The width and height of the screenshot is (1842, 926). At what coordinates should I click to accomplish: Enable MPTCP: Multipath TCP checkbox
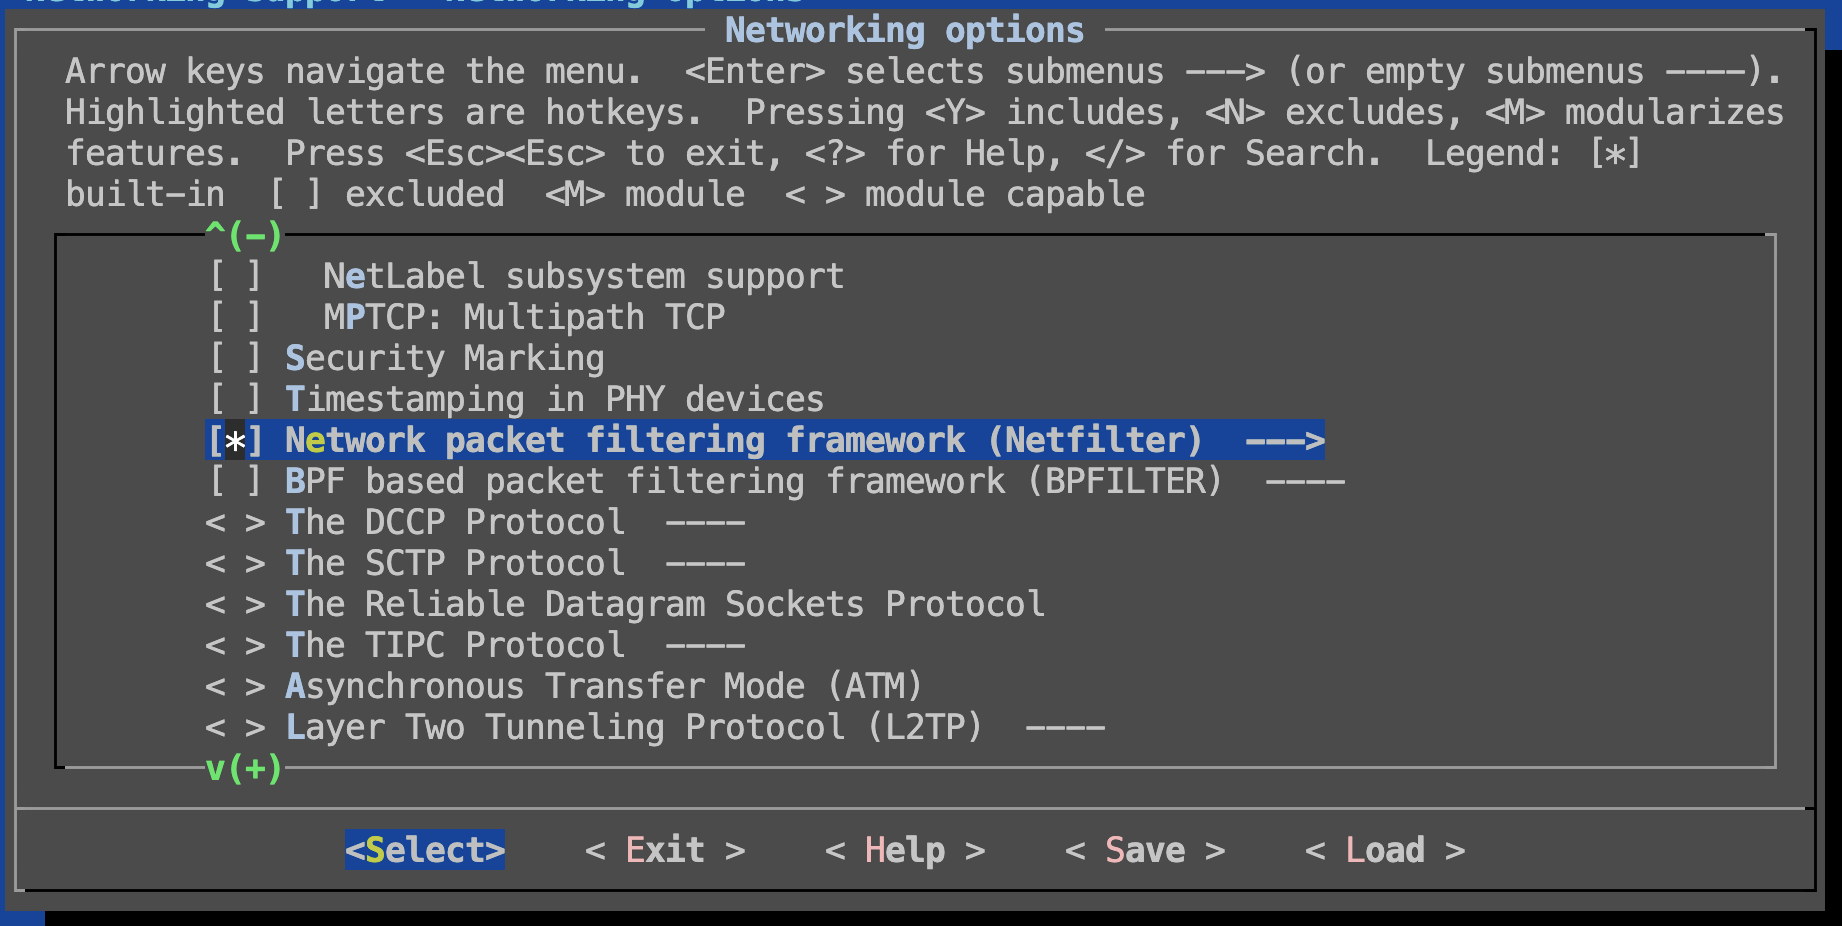235,317
